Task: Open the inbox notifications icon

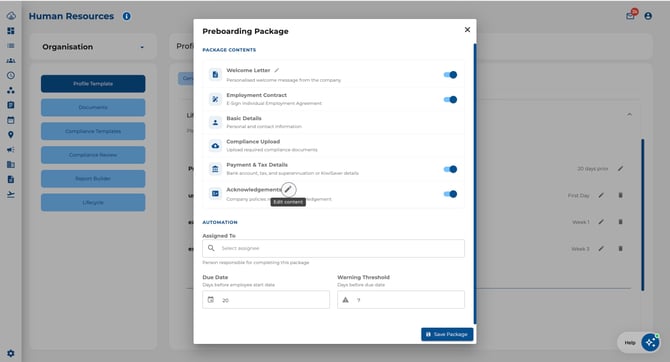Action: (630, 16)
